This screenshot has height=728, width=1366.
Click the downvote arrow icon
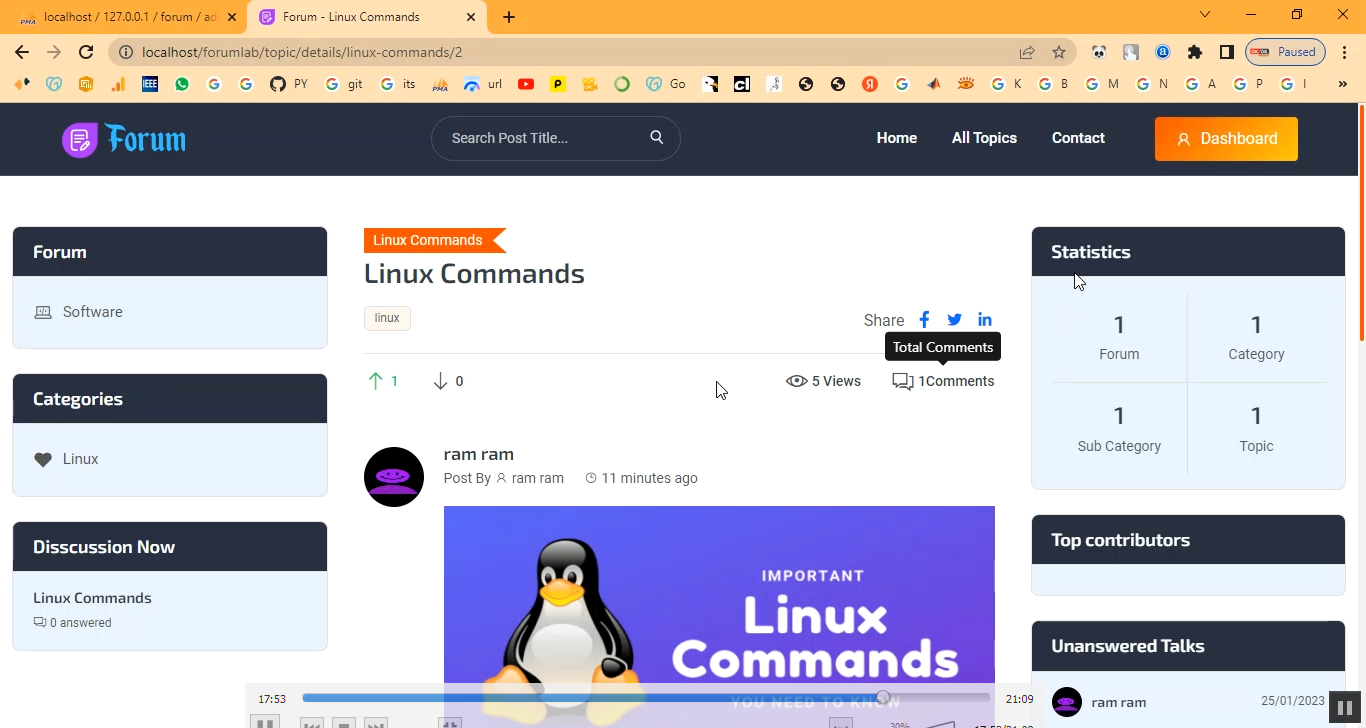[x=440, y=381]
